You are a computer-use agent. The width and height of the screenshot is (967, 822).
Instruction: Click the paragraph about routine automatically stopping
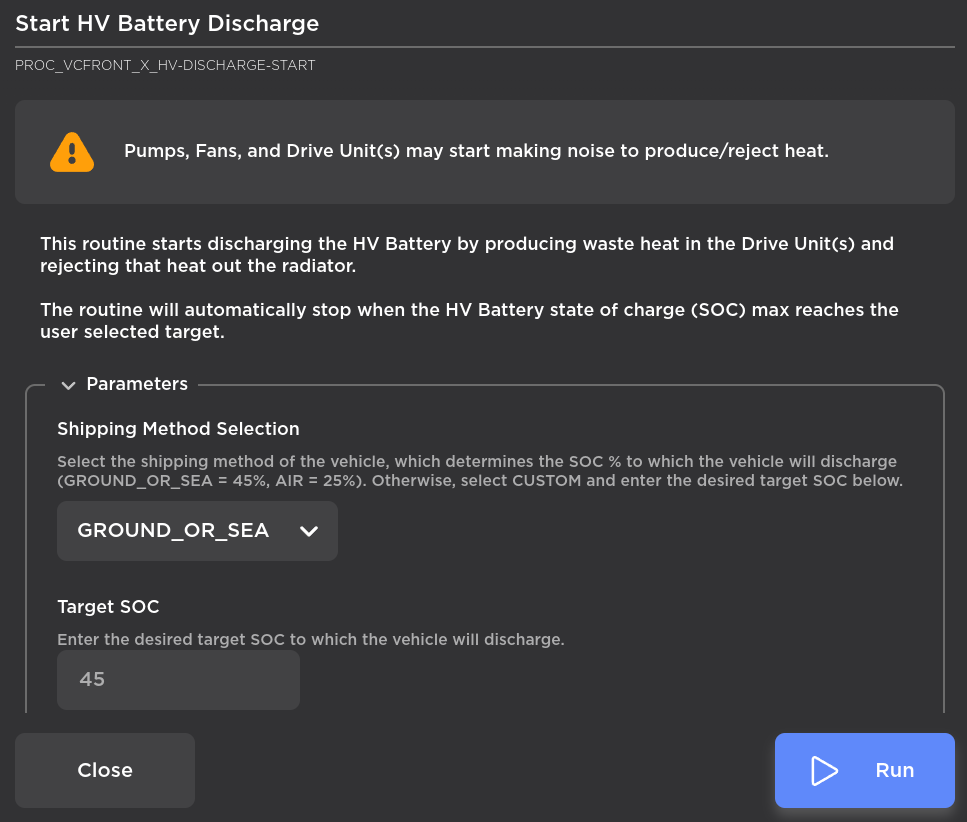[x=468, y=321]
